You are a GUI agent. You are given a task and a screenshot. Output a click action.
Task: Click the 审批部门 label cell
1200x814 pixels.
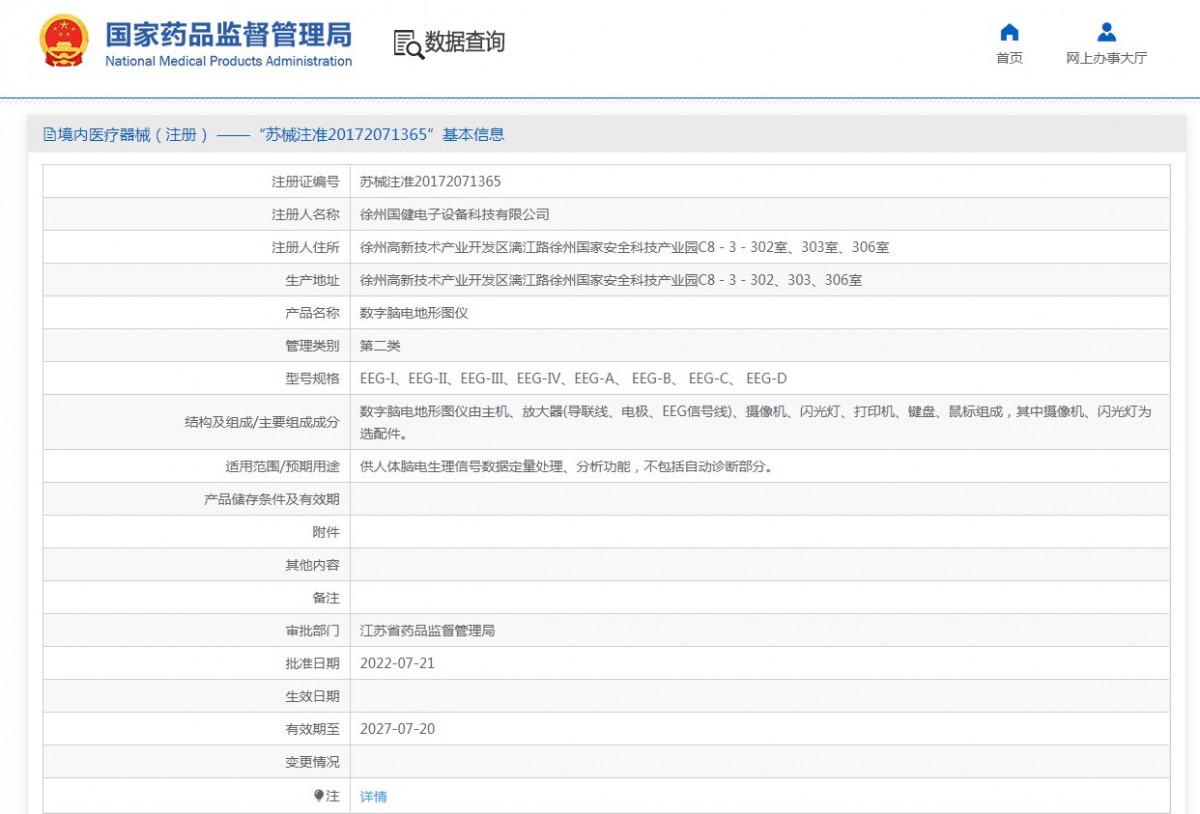197,631
